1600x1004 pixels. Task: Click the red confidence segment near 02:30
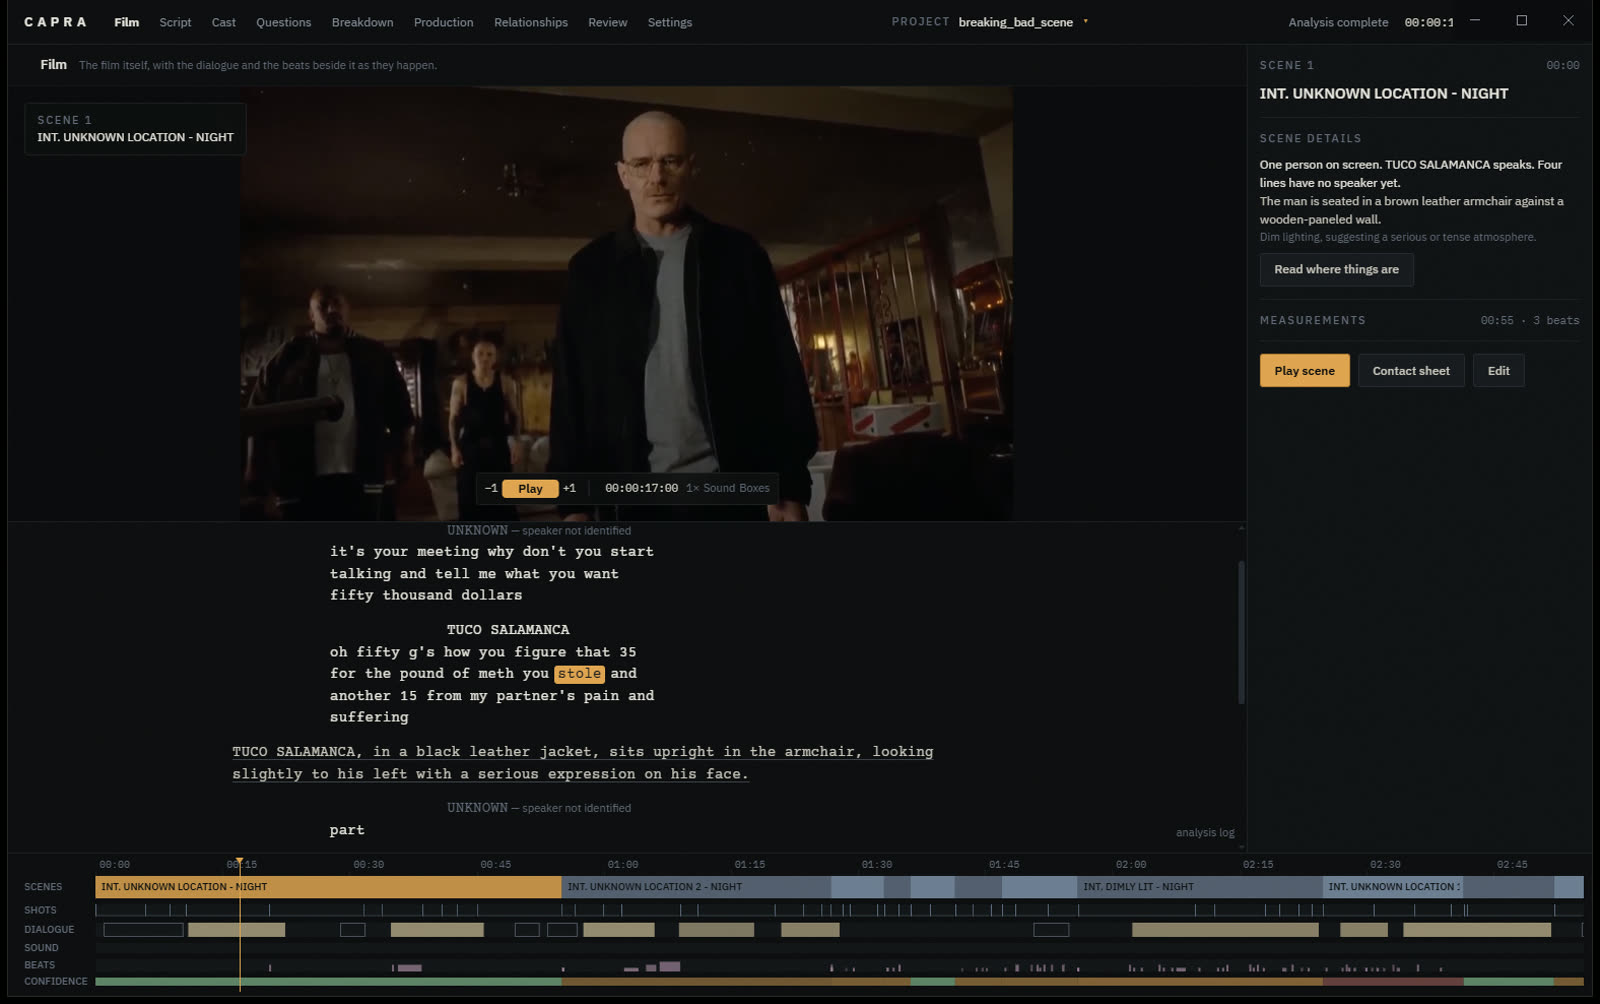(x=1392, y=982)
